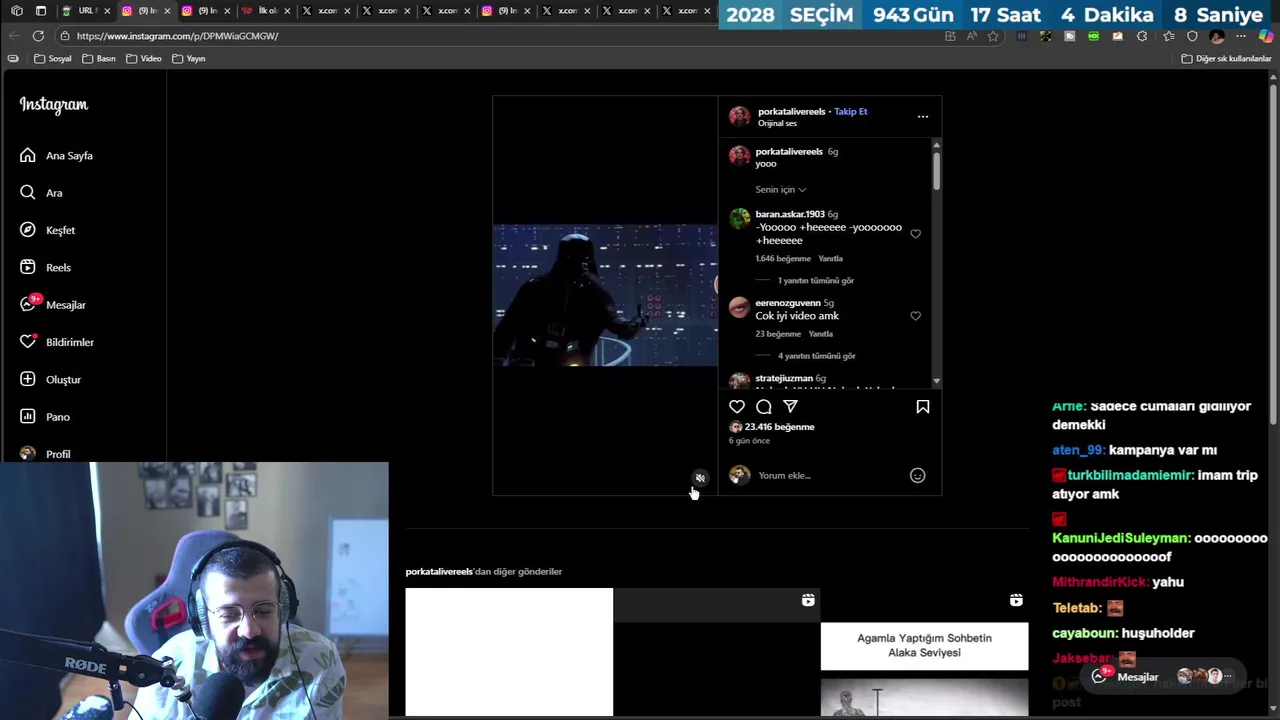Open the Ara search sidebar item
Image resolution: width=1280 pixels, height=720 pixels.
click(41, 193)
